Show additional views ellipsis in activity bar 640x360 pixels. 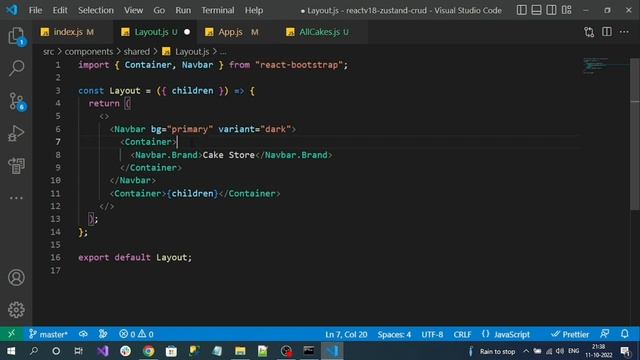(x=16, y=198)
